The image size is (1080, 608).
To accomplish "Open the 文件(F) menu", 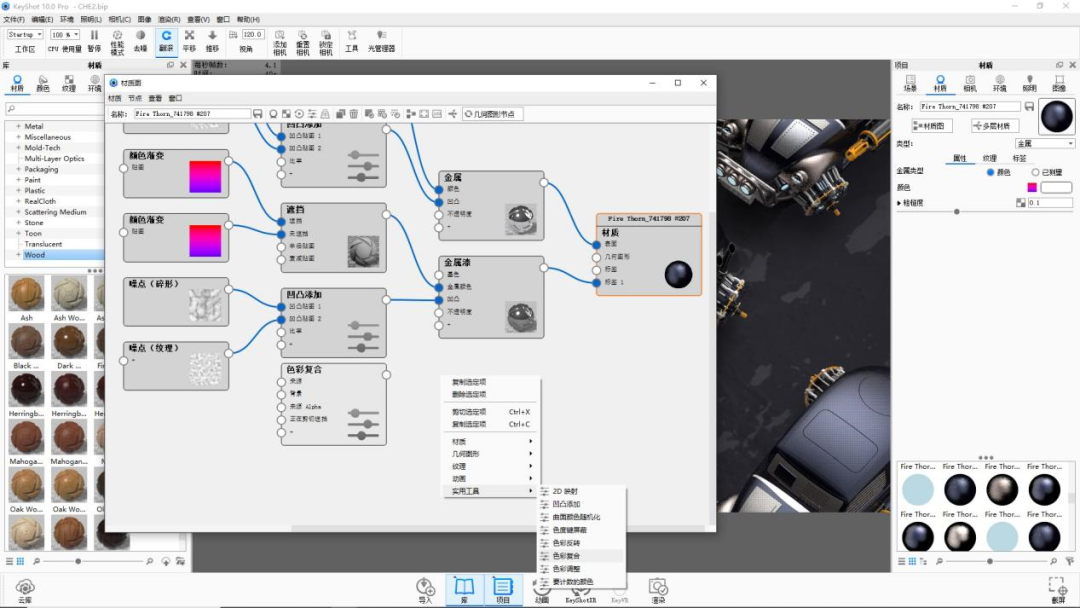I will [x=14, y=19].
